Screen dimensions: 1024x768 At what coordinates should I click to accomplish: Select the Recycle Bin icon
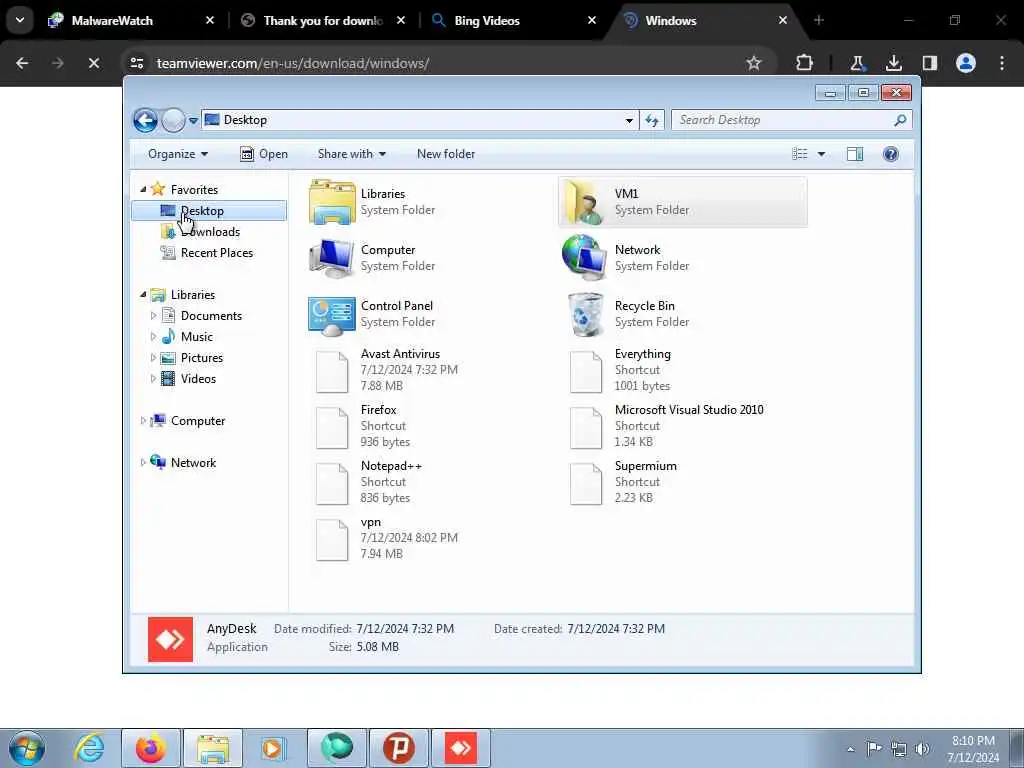point(586,315)
